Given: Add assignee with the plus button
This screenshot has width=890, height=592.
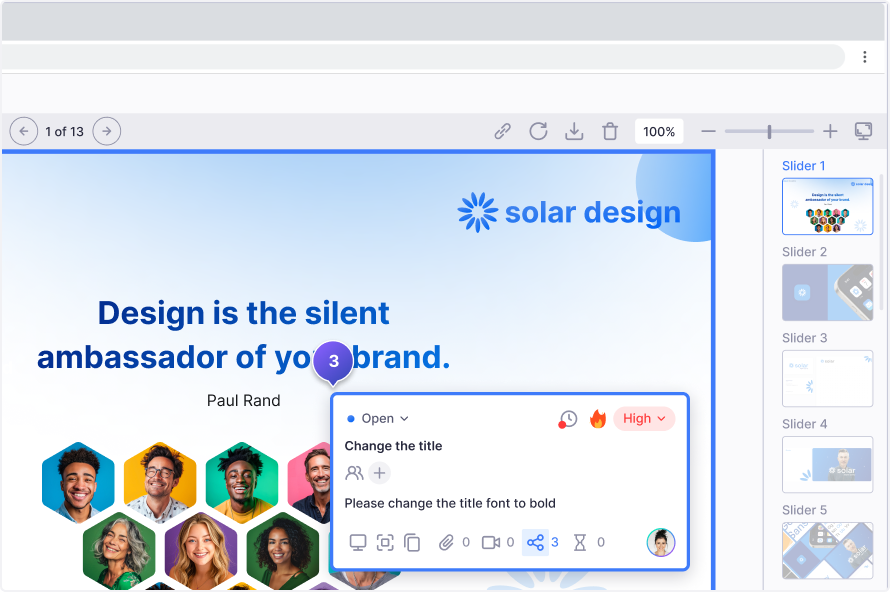Looking at the screenshot, I should point(379,473).
